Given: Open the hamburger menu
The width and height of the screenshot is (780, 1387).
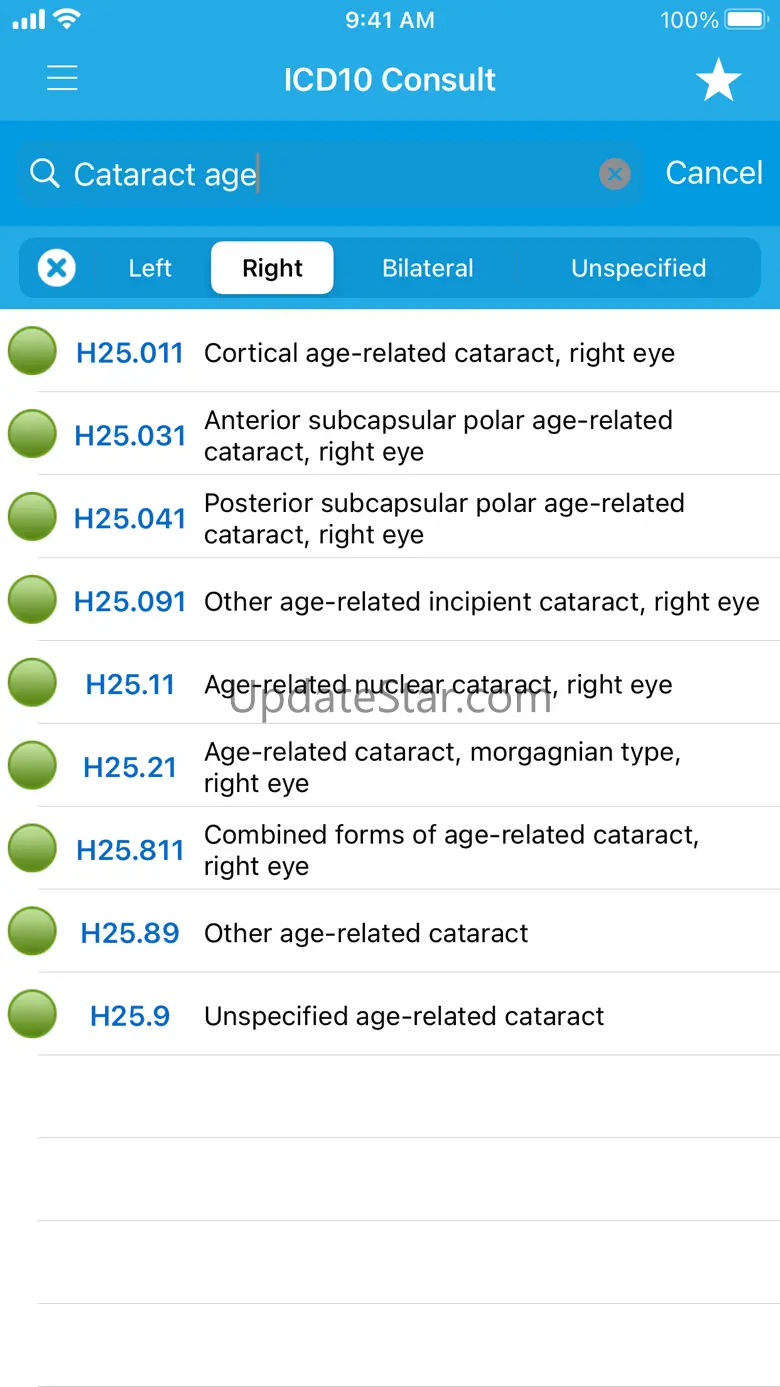Looking at the screenshot, I should point(62,79).
